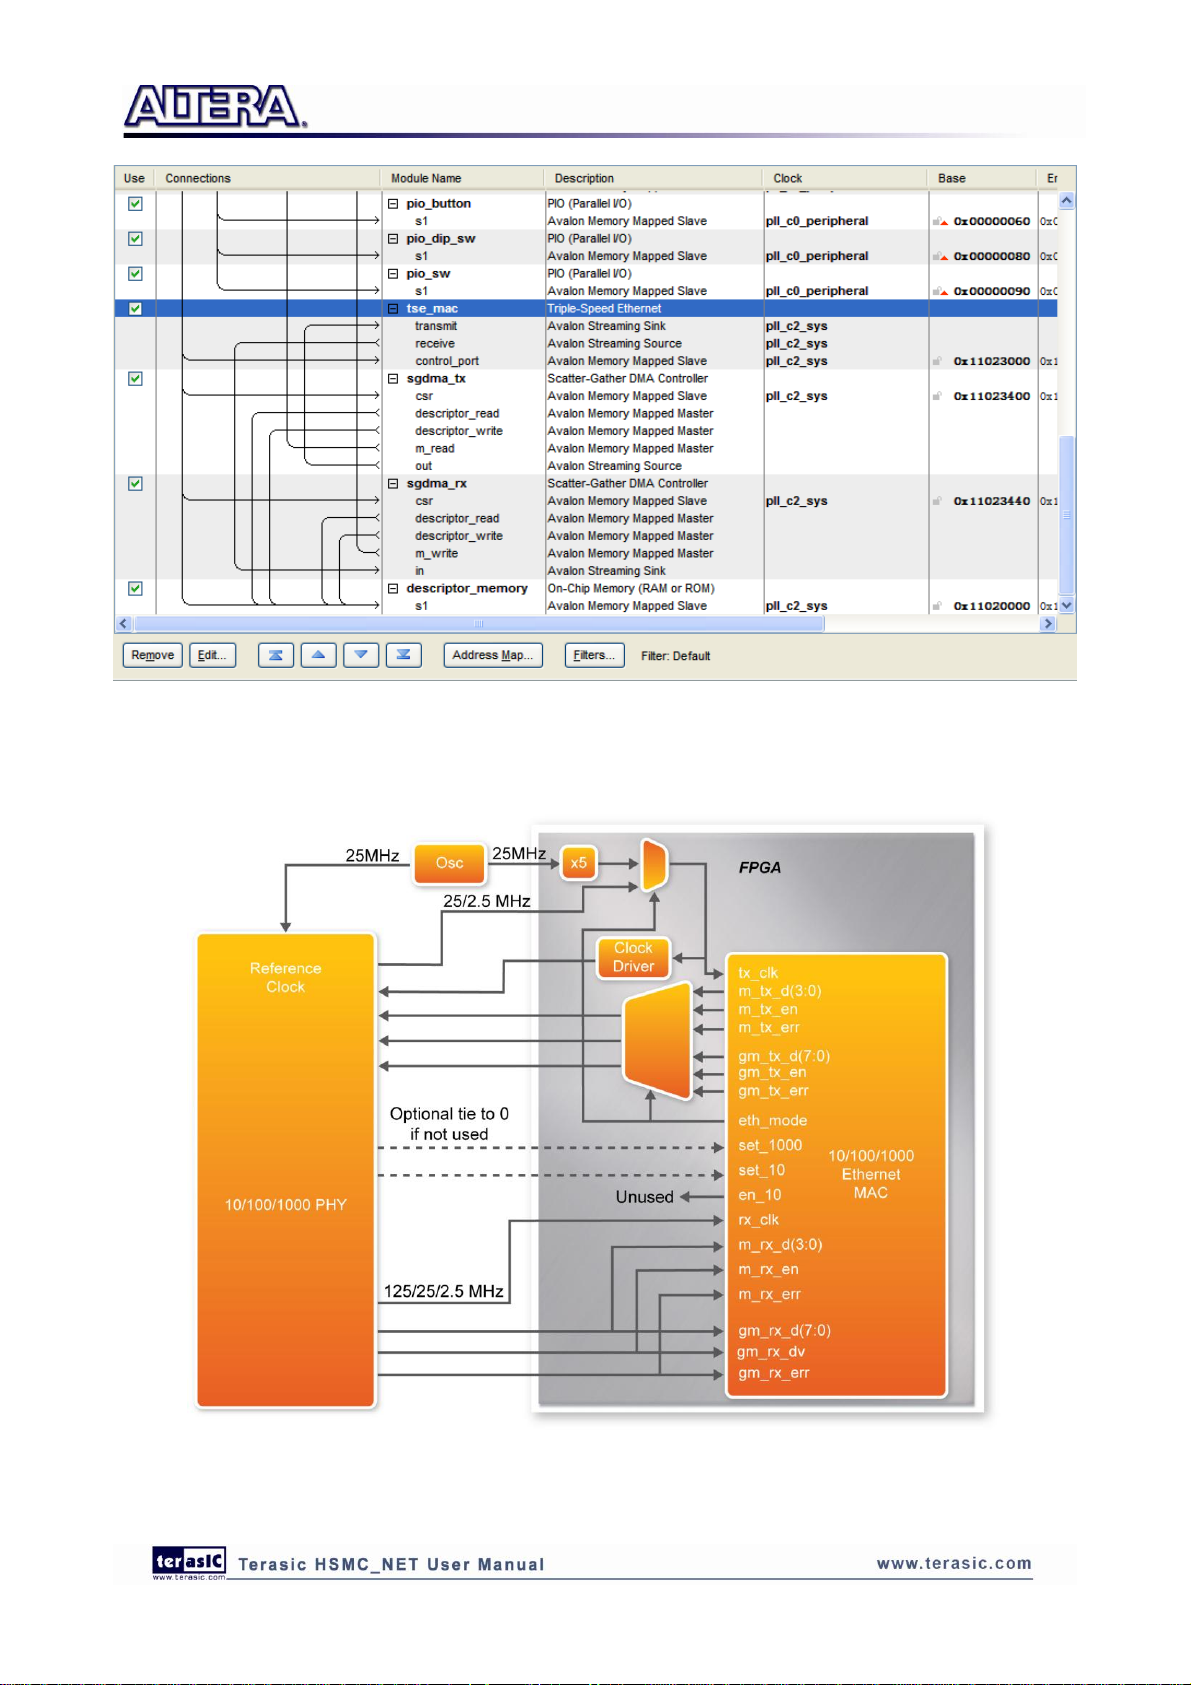
Task: Click lock icon beside base 0x11023000
Action: [x=938, y=361]
